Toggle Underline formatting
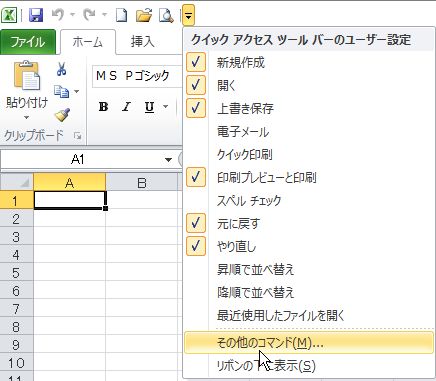436x381 pixels. point(149,107)
